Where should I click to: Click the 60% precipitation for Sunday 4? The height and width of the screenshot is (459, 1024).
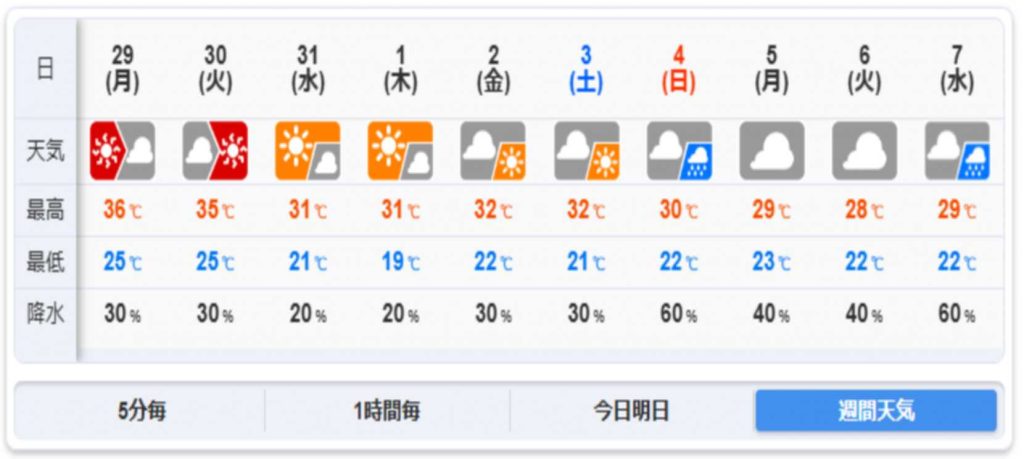(x=679, y=315)
